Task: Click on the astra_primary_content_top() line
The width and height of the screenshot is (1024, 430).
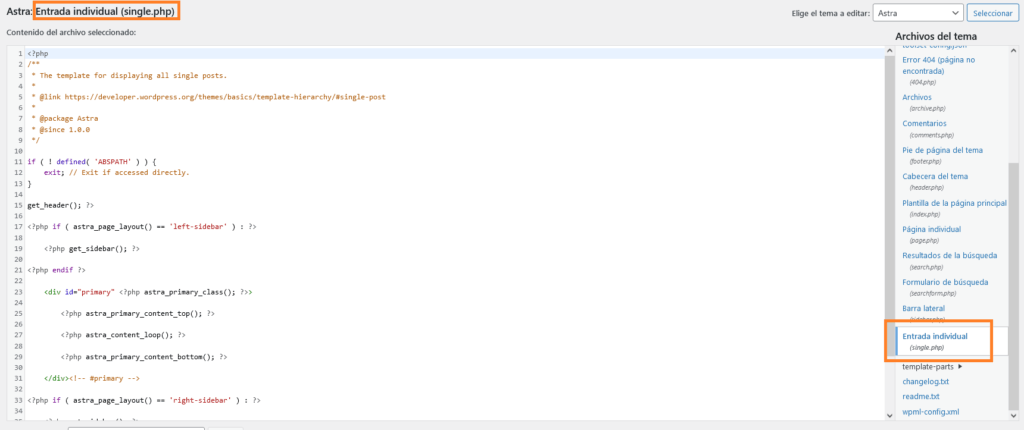Action: coord(138,314)
